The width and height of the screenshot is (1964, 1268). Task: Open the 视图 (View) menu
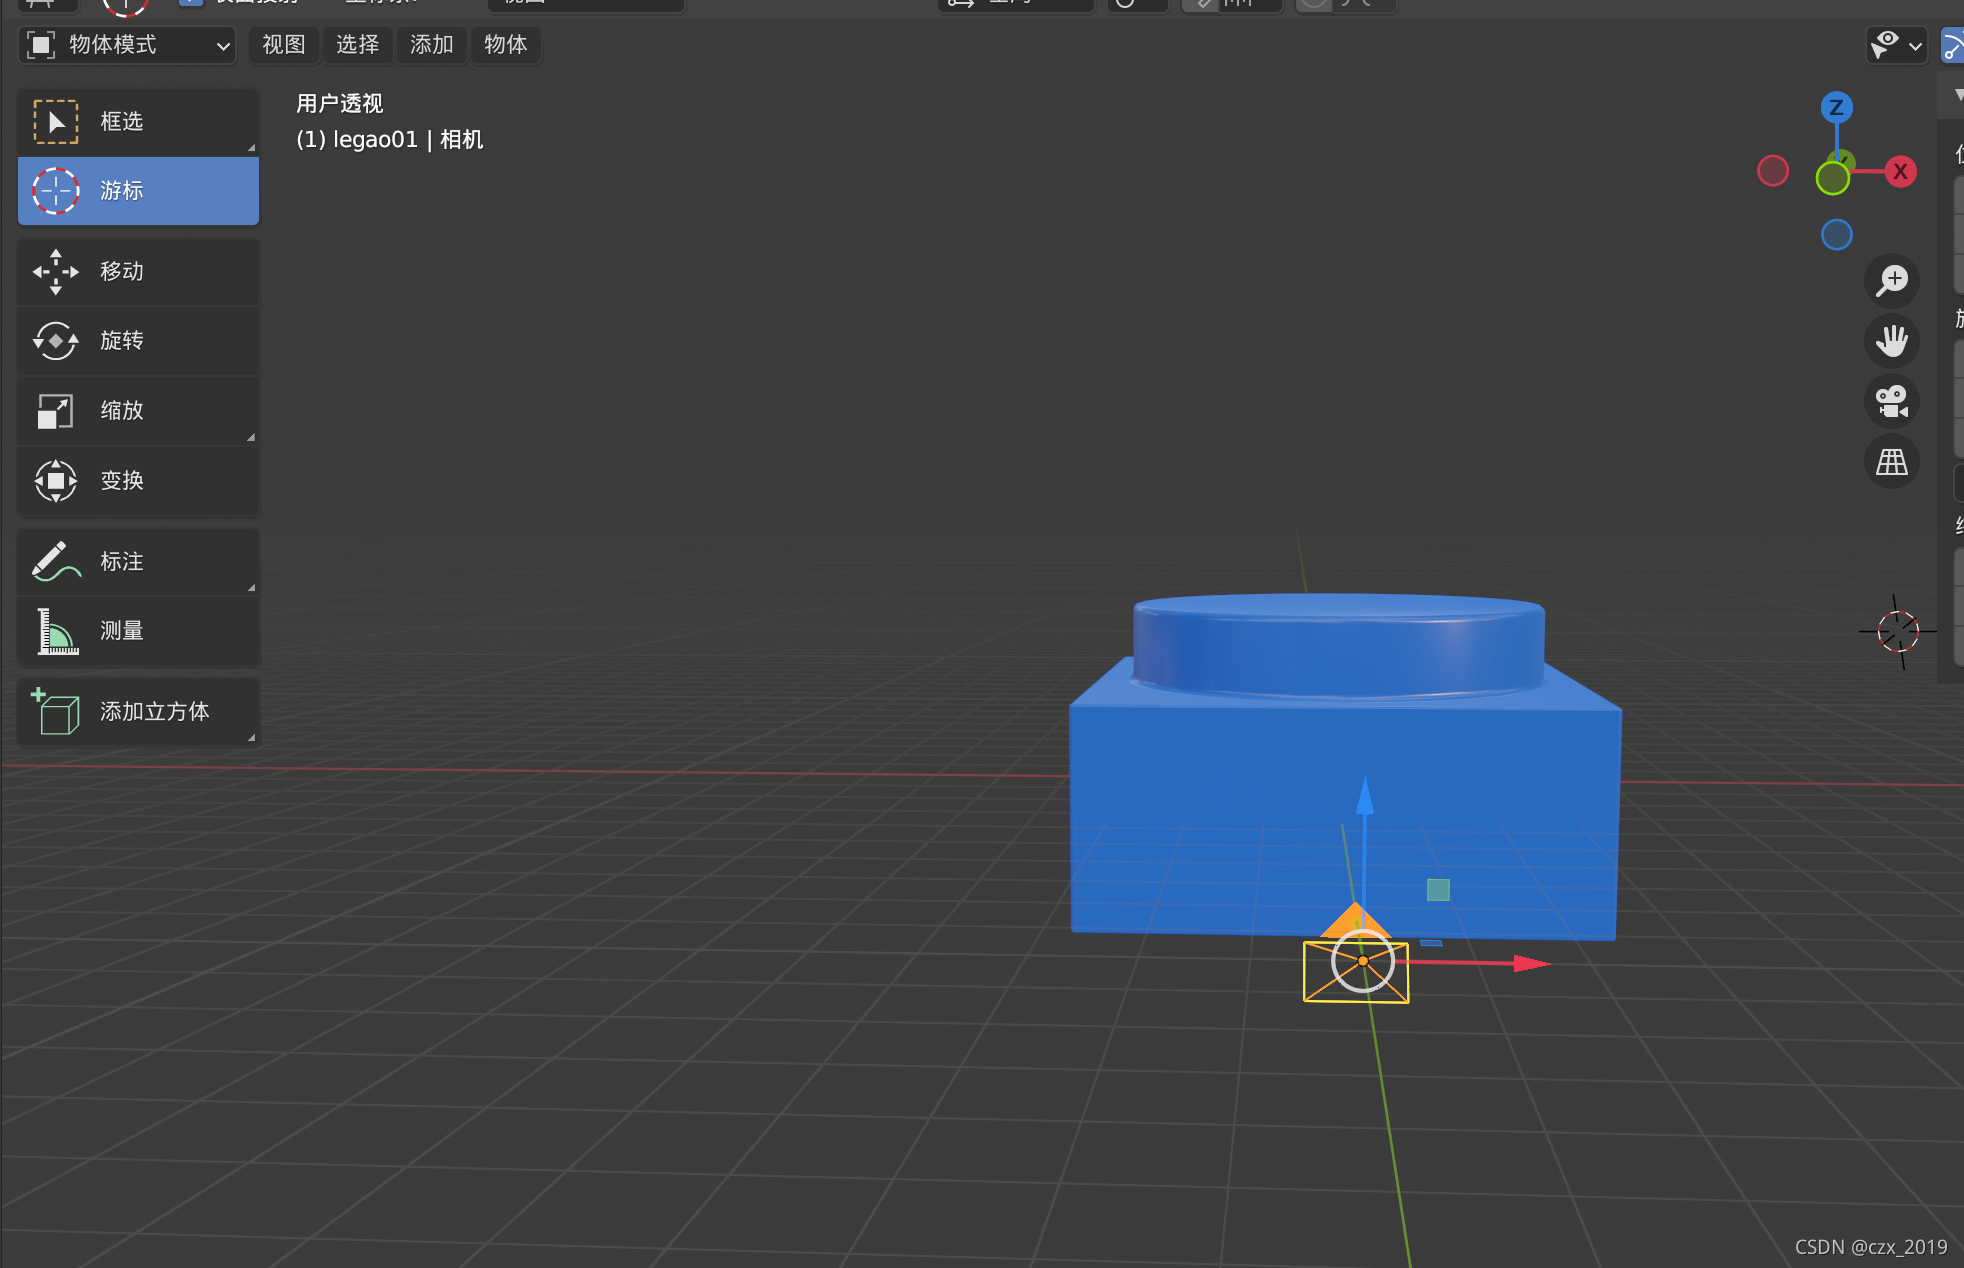[x=284, y=45]
